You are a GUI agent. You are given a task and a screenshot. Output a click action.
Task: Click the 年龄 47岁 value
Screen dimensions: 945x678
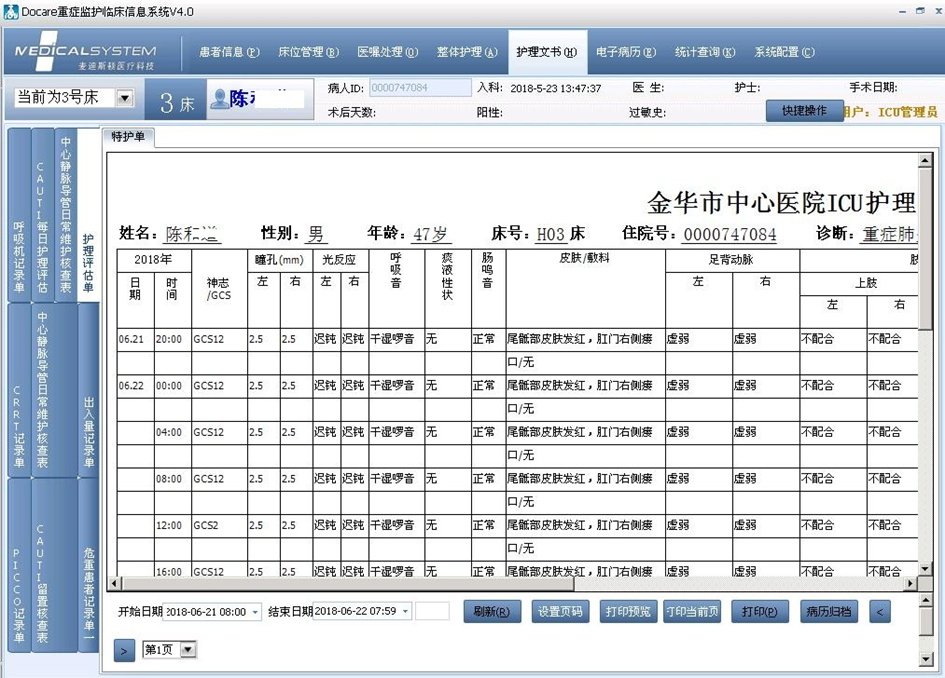(x=430, y=234)
